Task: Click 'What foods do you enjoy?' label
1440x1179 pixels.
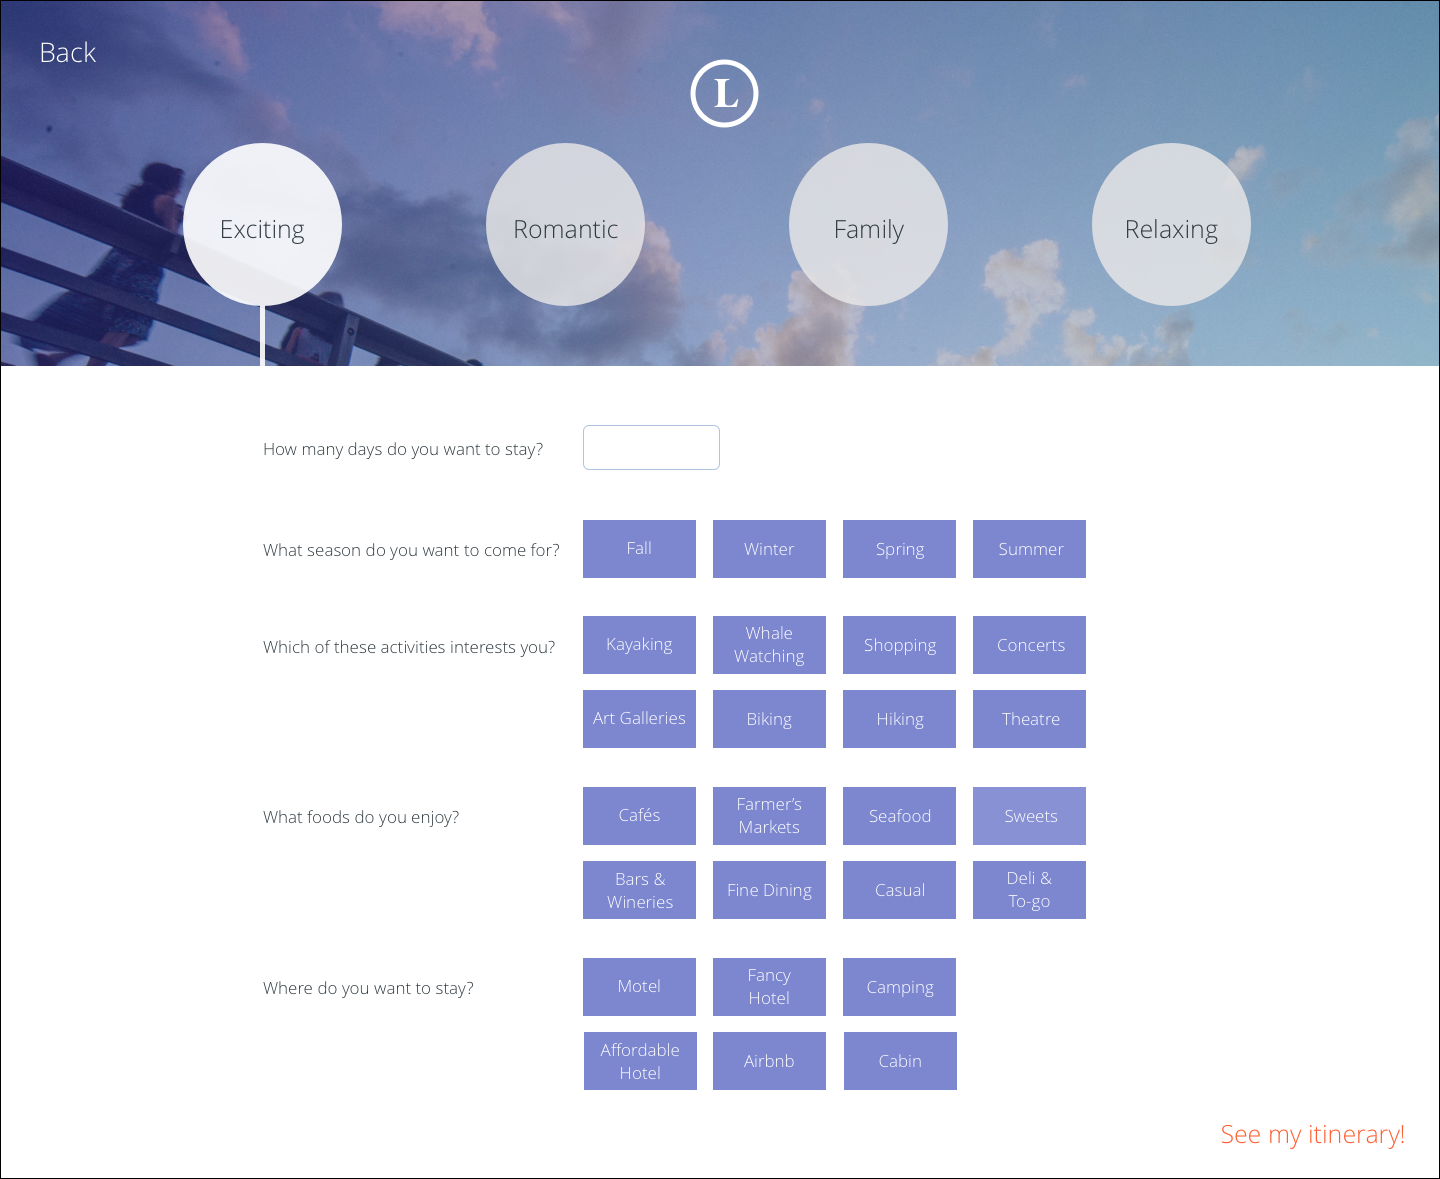Action: 361,817
